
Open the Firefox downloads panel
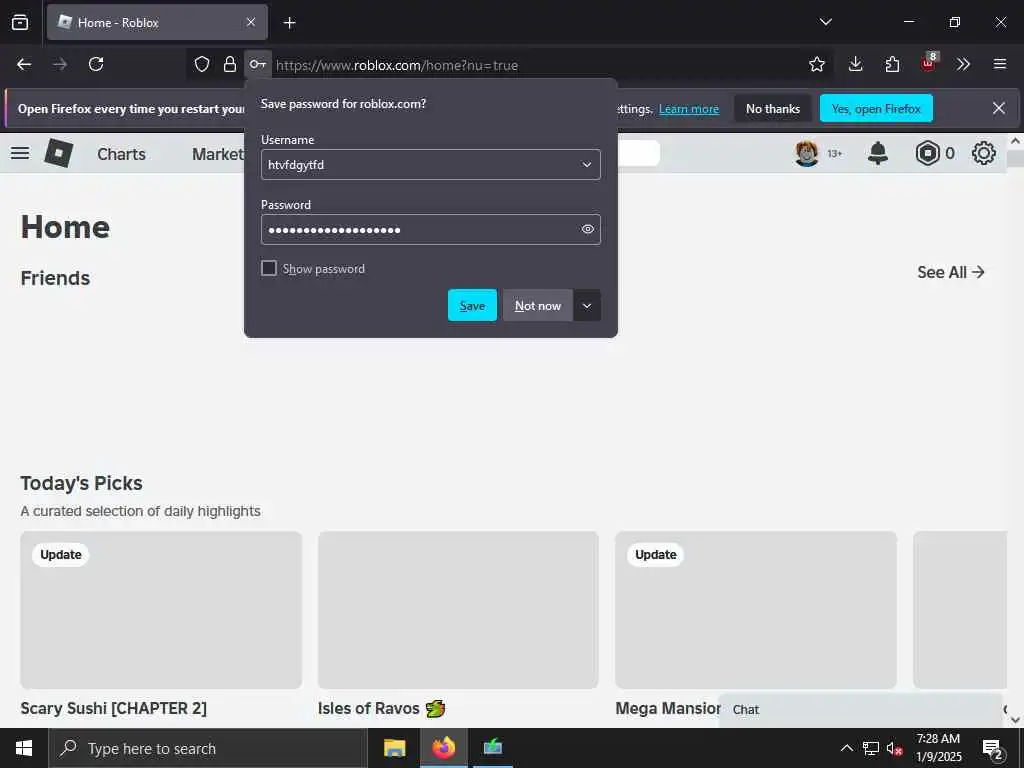855,64
